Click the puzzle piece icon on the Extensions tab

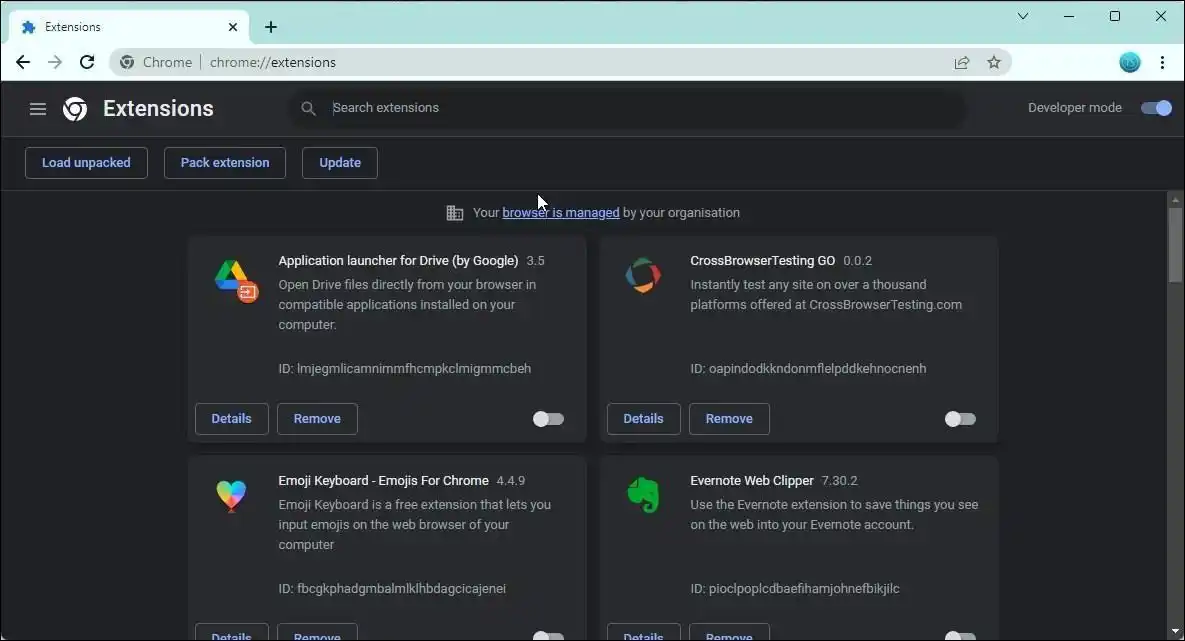(29, 27)
